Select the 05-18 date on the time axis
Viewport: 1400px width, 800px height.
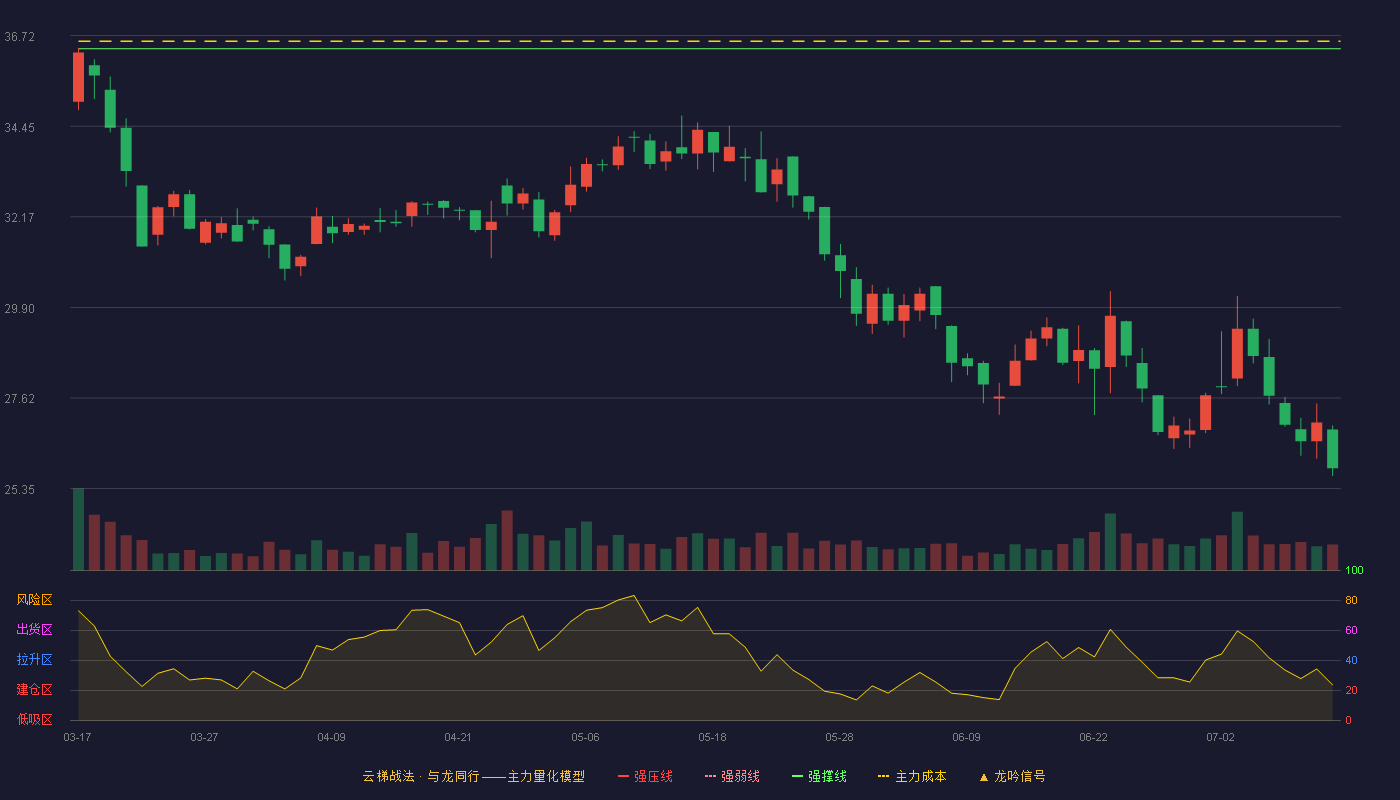712,737
